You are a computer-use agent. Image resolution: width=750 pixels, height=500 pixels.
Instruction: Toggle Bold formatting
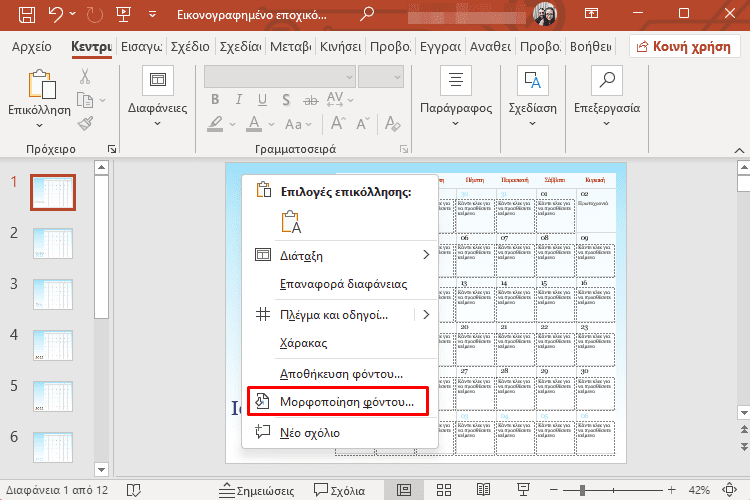[215, 100]
